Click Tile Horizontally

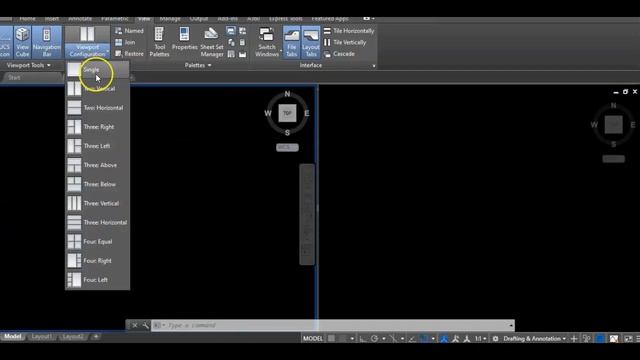click(349, 31)
